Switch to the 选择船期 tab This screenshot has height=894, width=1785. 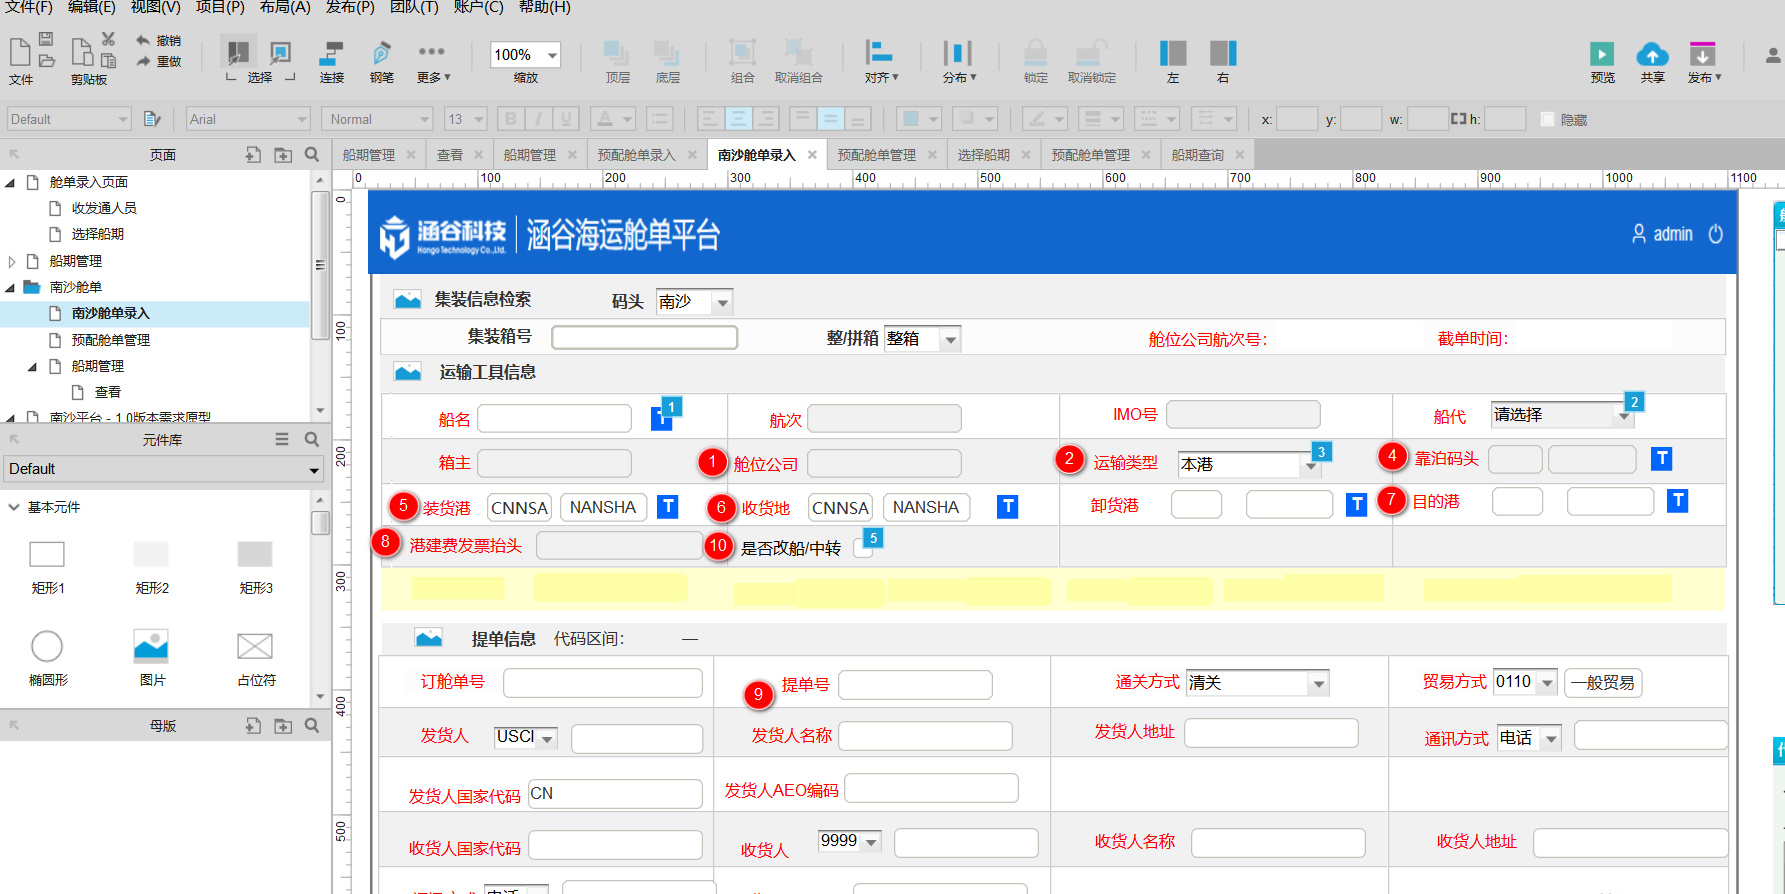point(983,155)
